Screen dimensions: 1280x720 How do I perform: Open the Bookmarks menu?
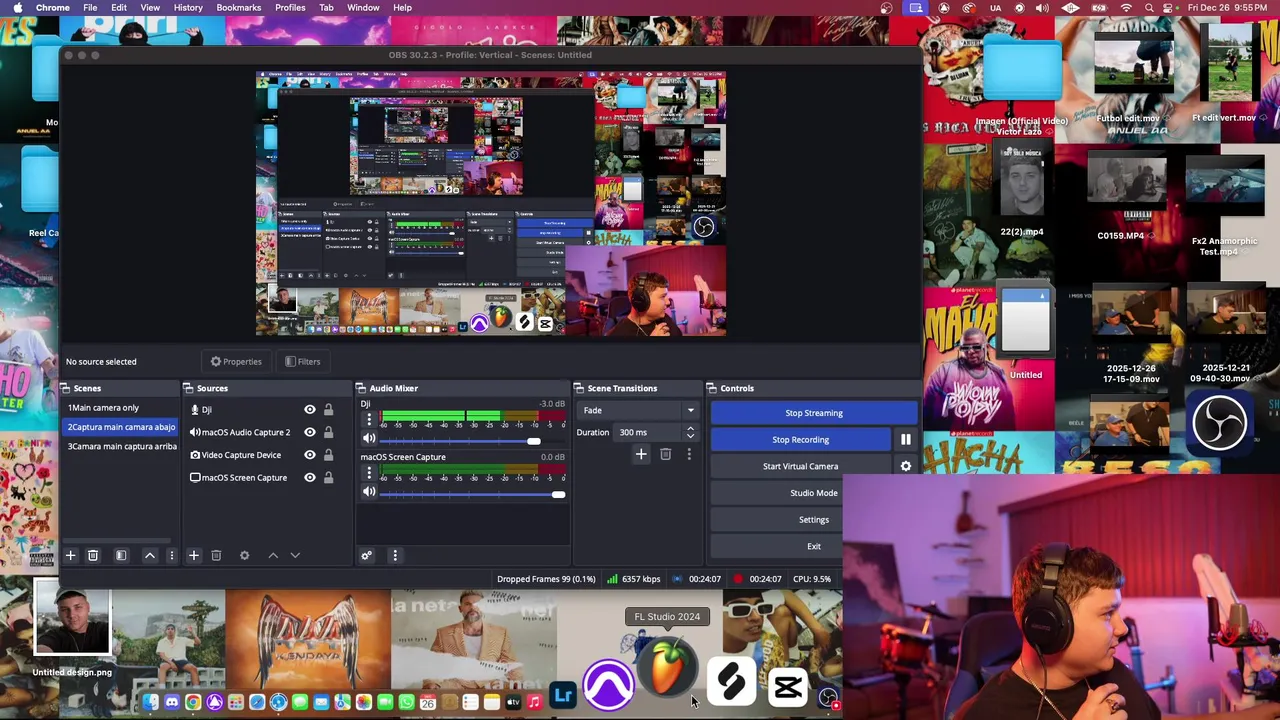[x=239, y=8]
